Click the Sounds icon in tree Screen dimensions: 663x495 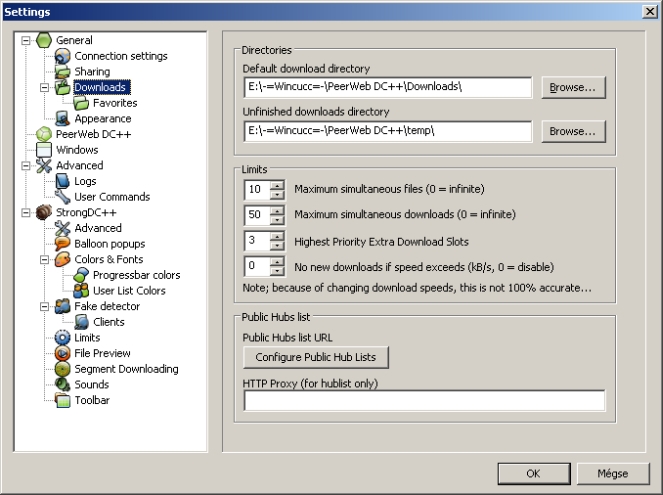click(63, 385)
